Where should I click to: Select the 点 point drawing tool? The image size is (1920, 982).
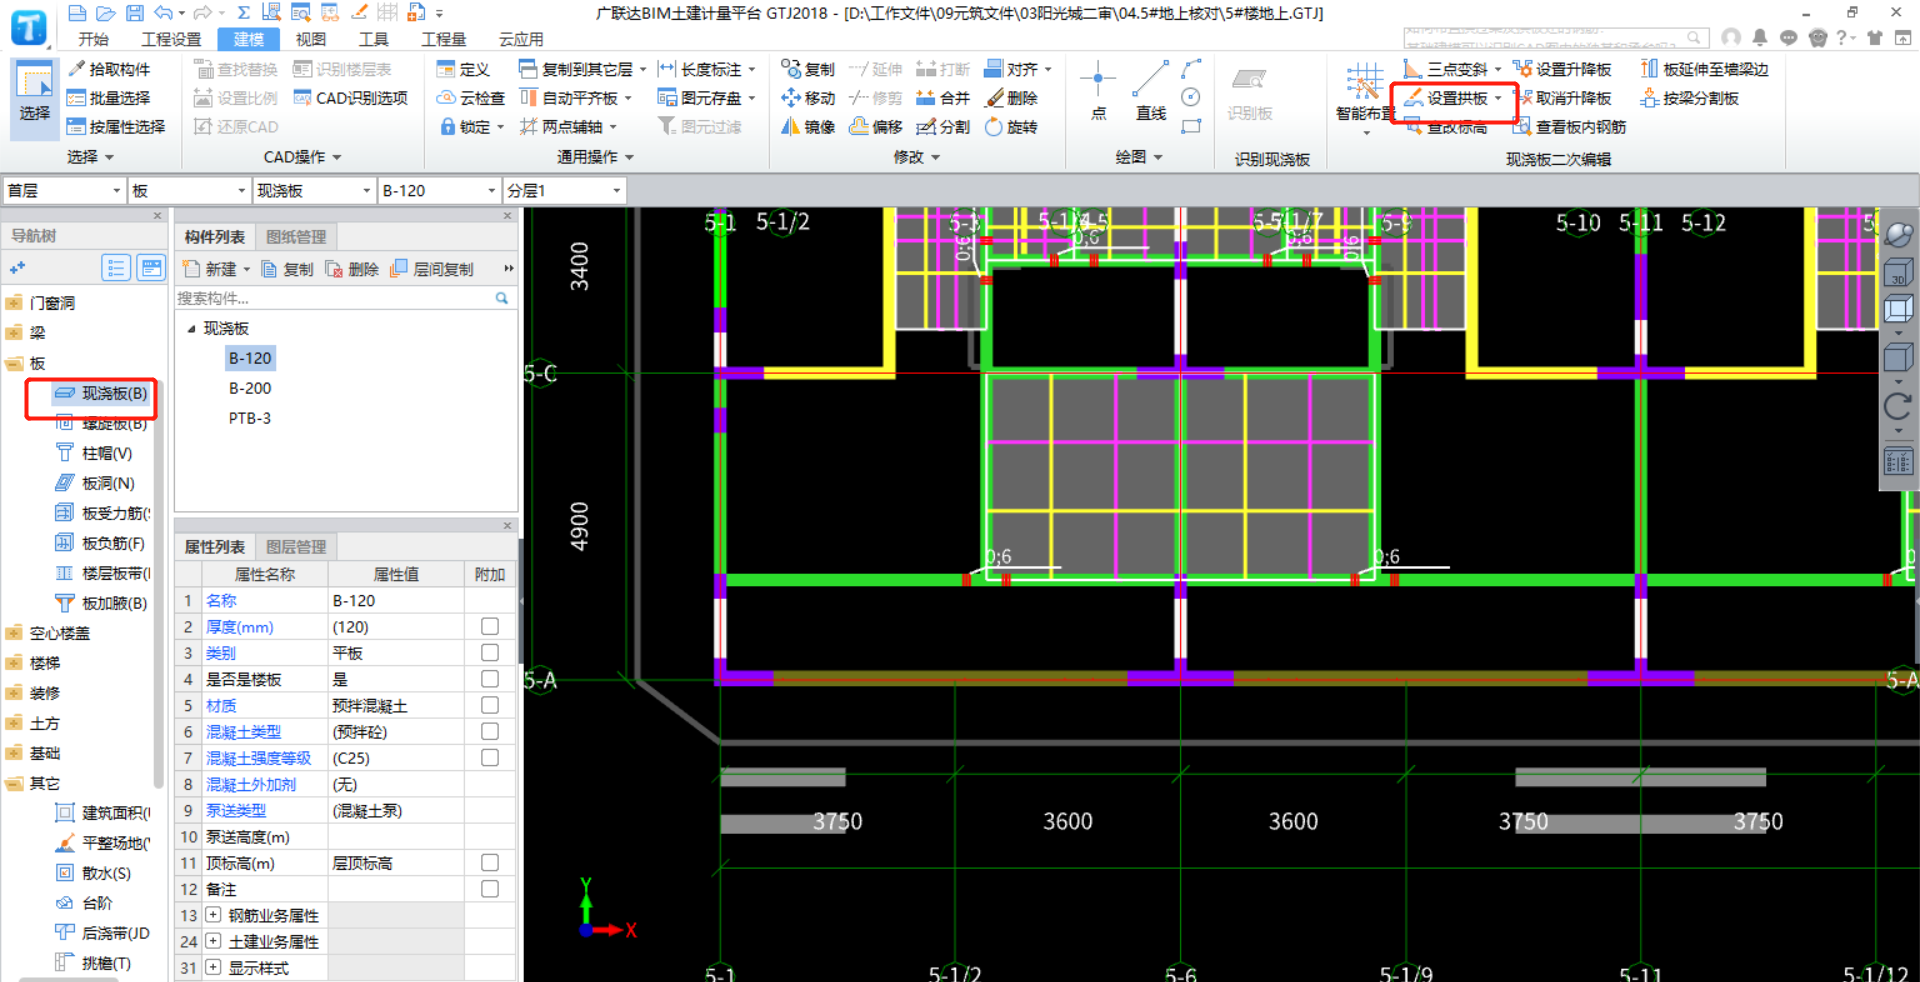(1098, 91)
